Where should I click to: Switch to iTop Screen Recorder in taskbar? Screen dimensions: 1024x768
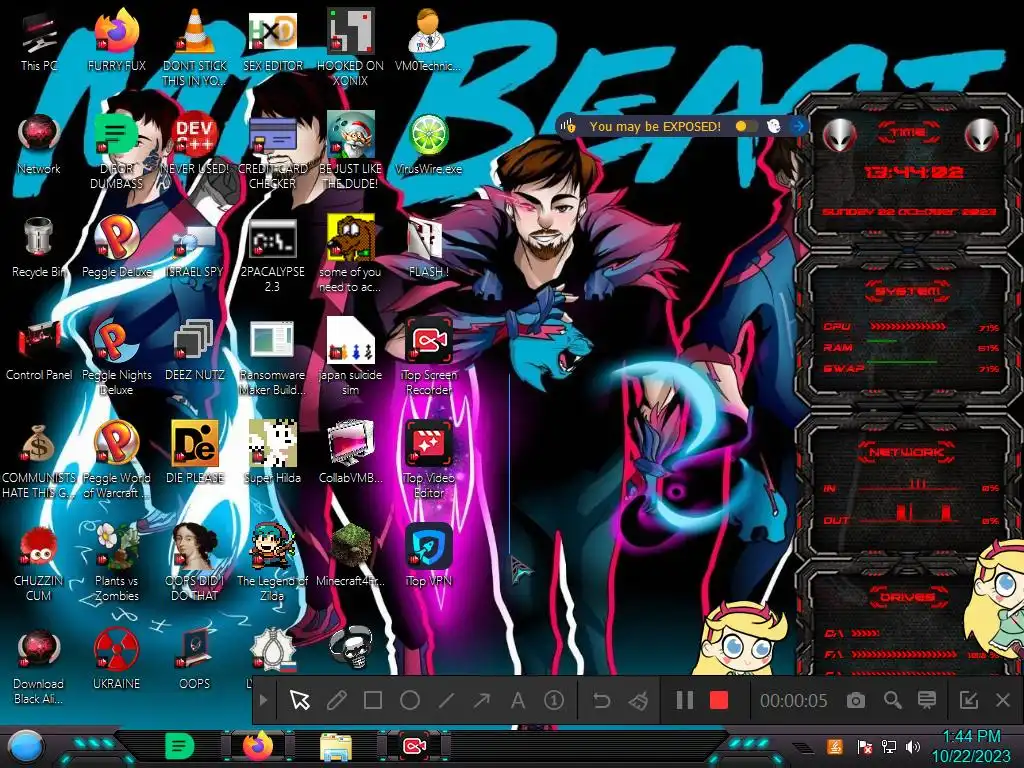[x=413, y=746]
